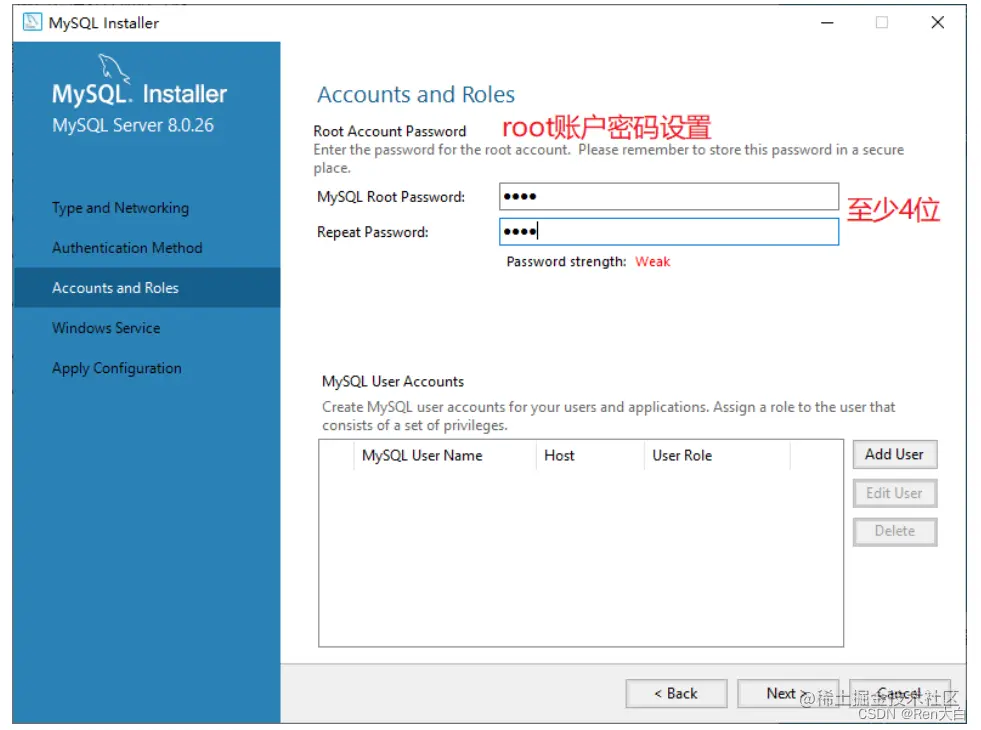Click the Root Account Password label
The height and width of the screenshot is (730, 981).
coord(390,131)
